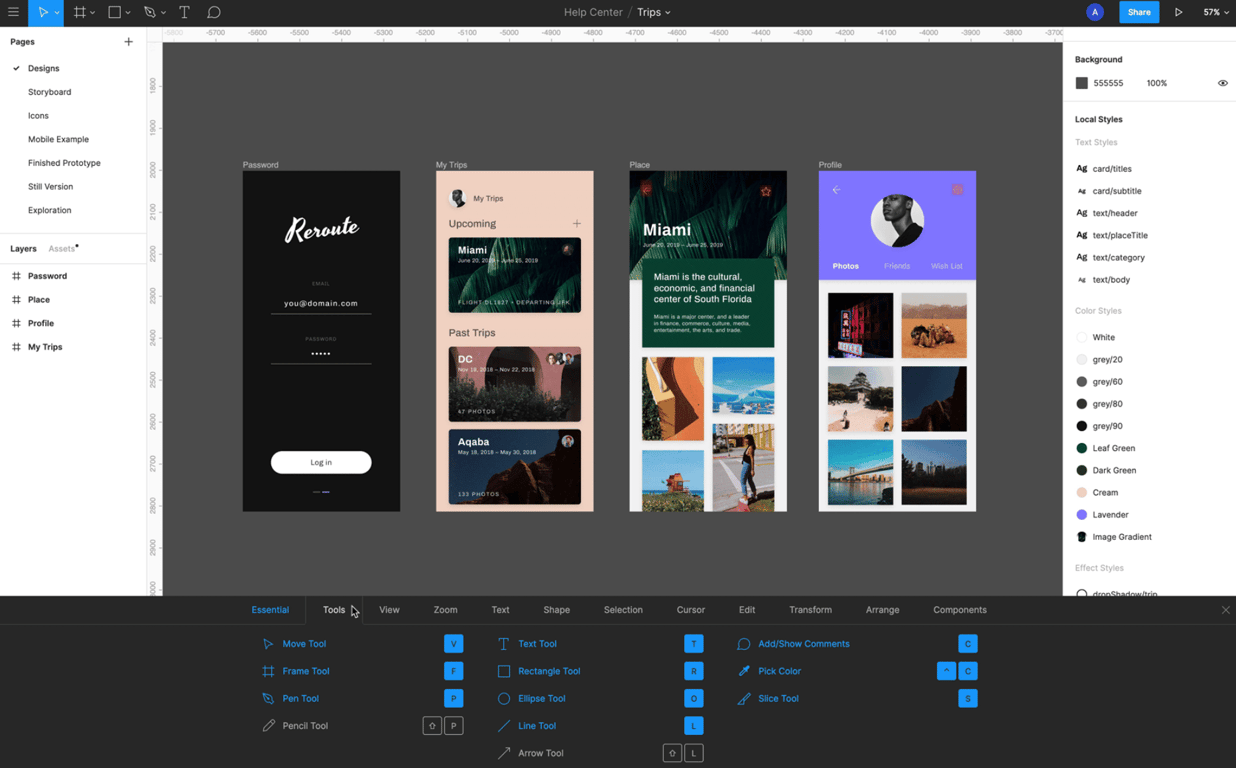Click the Arrow Tool shortcut icon
The height and width of the screenshot is (768, 1236).
click(504, 753)
